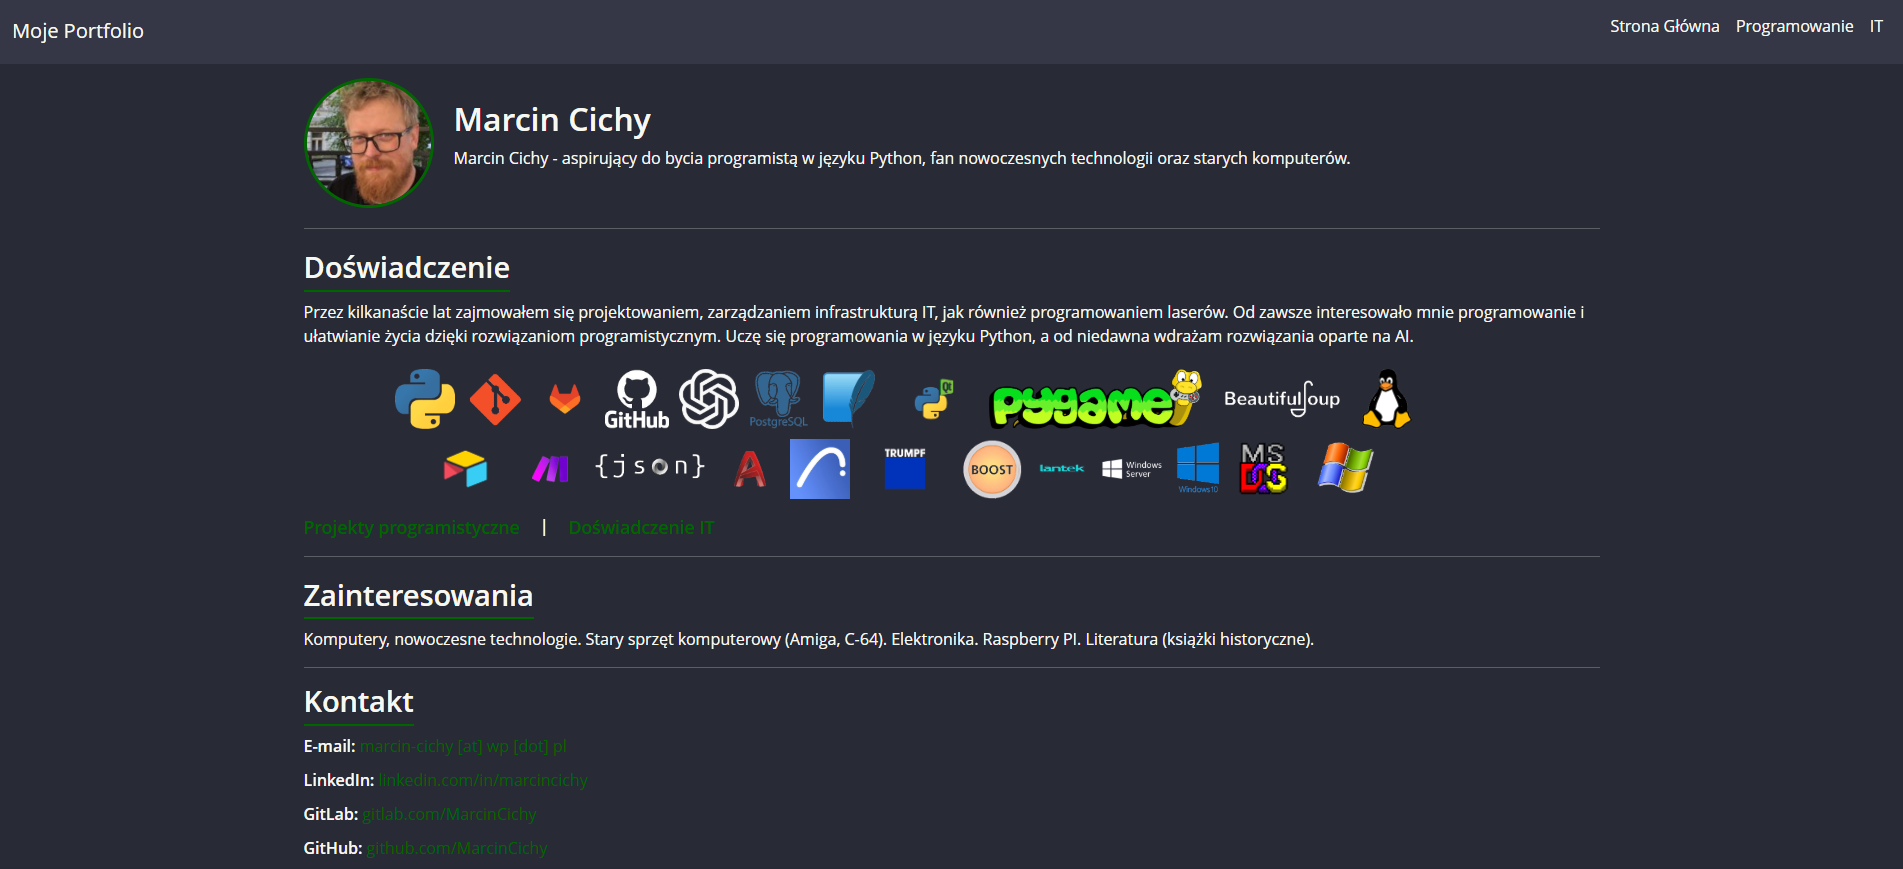This screenshot has width=1903, height=869.
Task: Click the Pygame logo
Action: pos(1095,400)
